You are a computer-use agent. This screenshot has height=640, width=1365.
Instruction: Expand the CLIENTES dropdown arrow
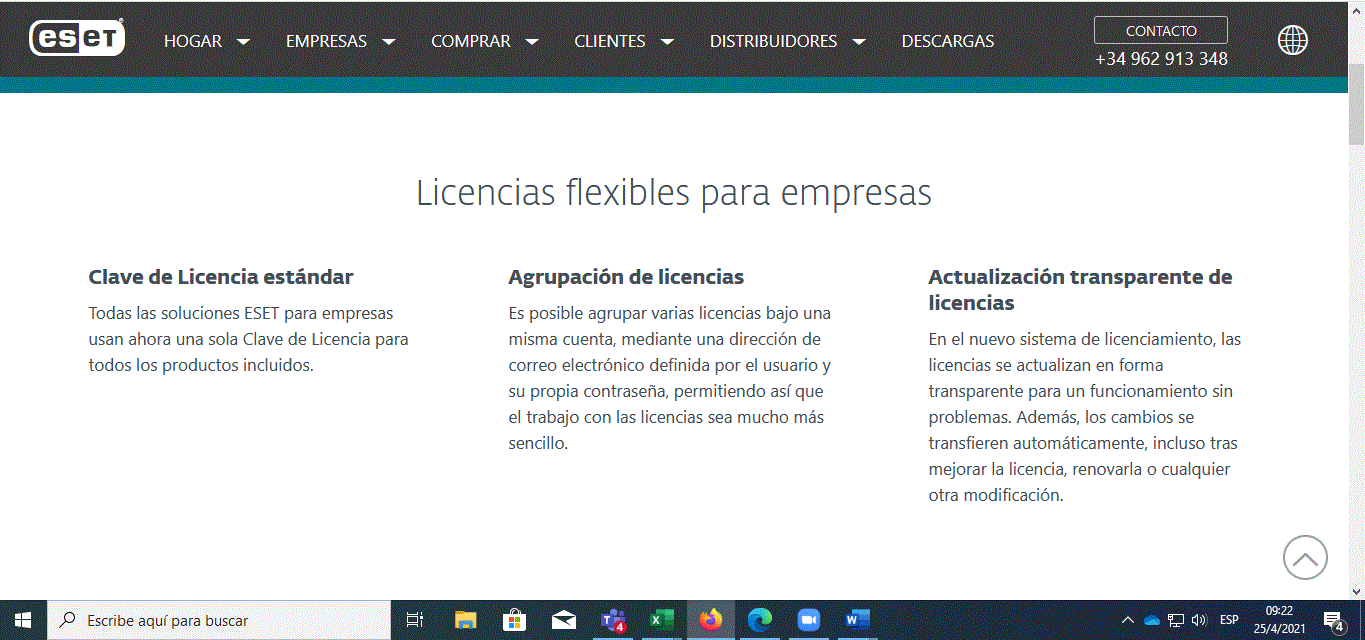click(x=667, y=42)
